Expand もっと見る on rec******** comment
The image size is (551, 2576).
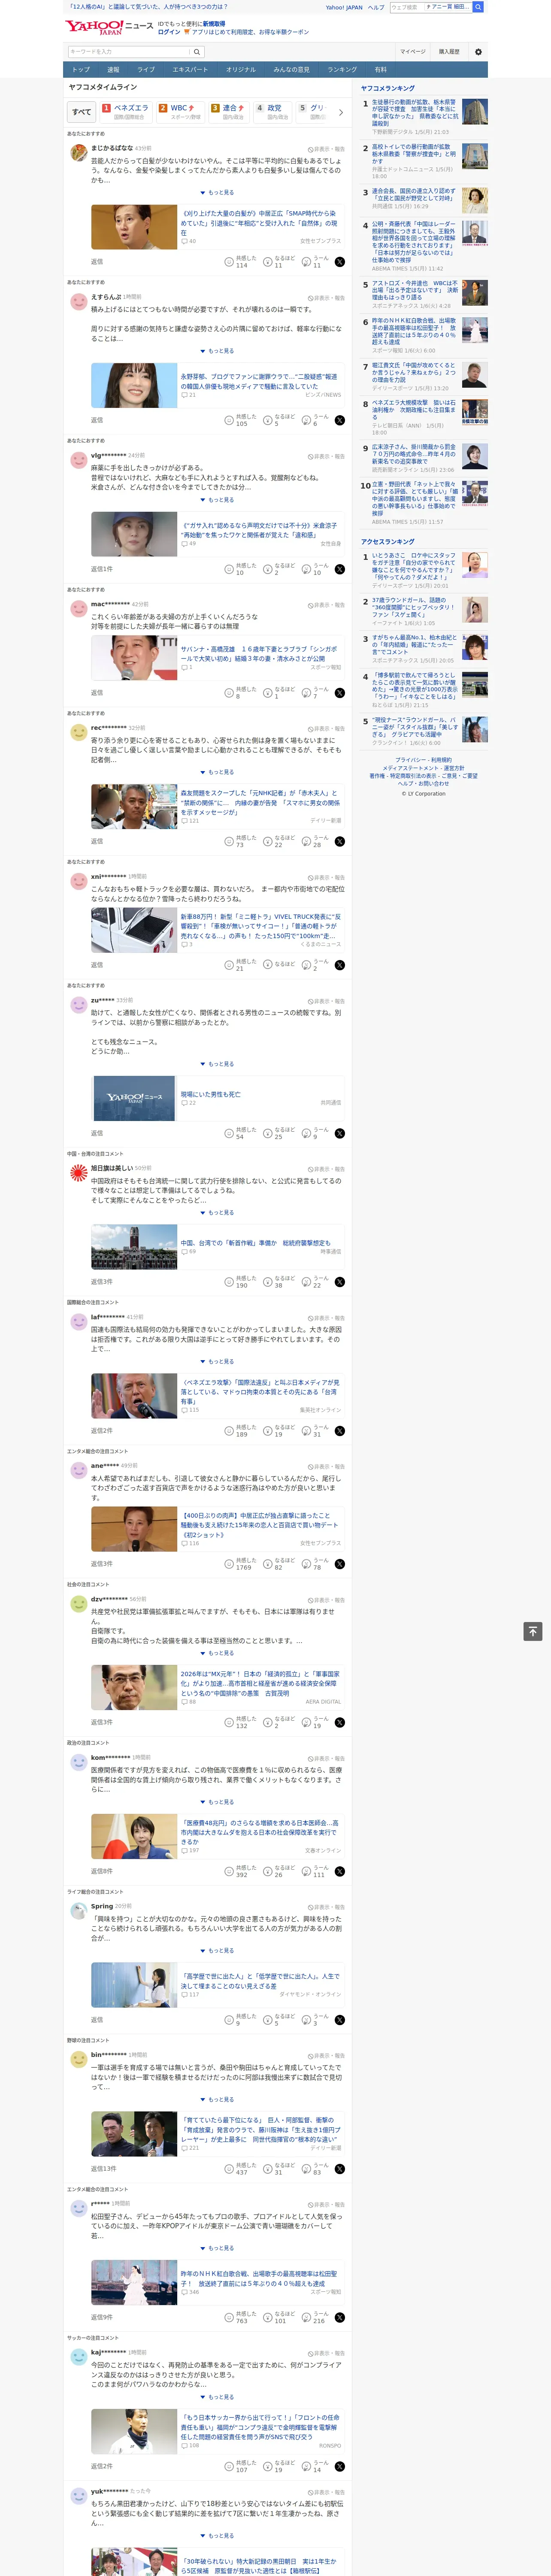pyautogui.click(x=217, y=772)
